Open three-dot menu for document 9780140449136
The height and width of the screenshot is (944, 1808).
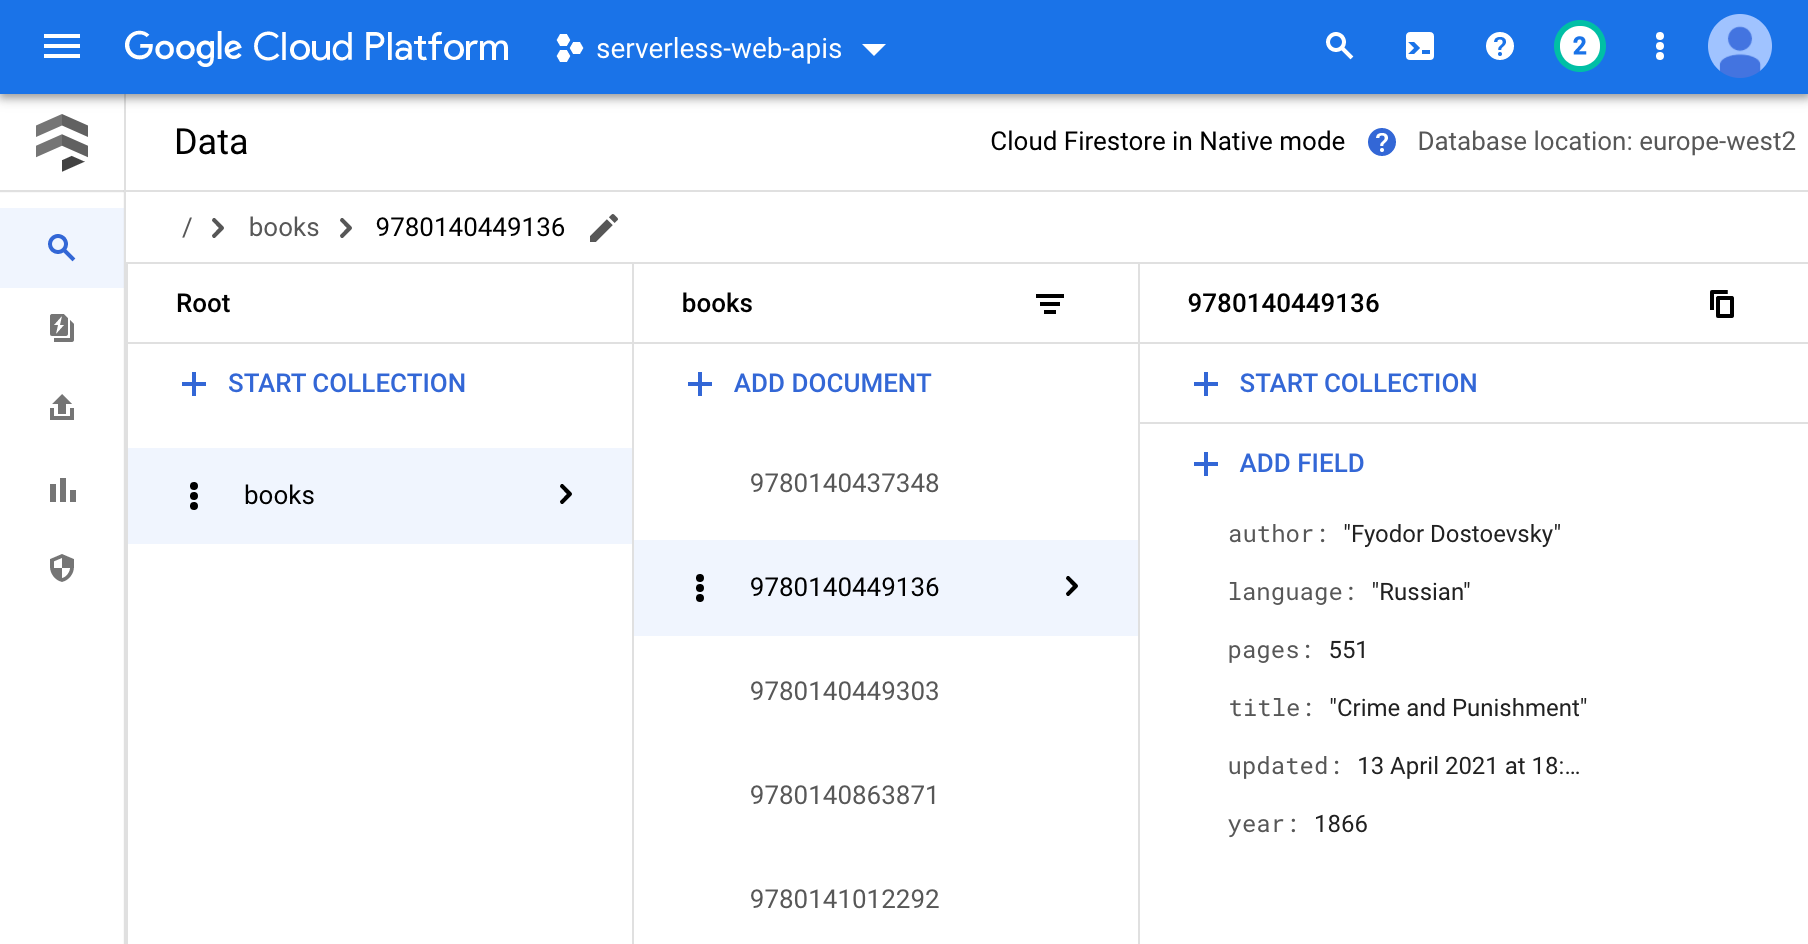point(700,588)
